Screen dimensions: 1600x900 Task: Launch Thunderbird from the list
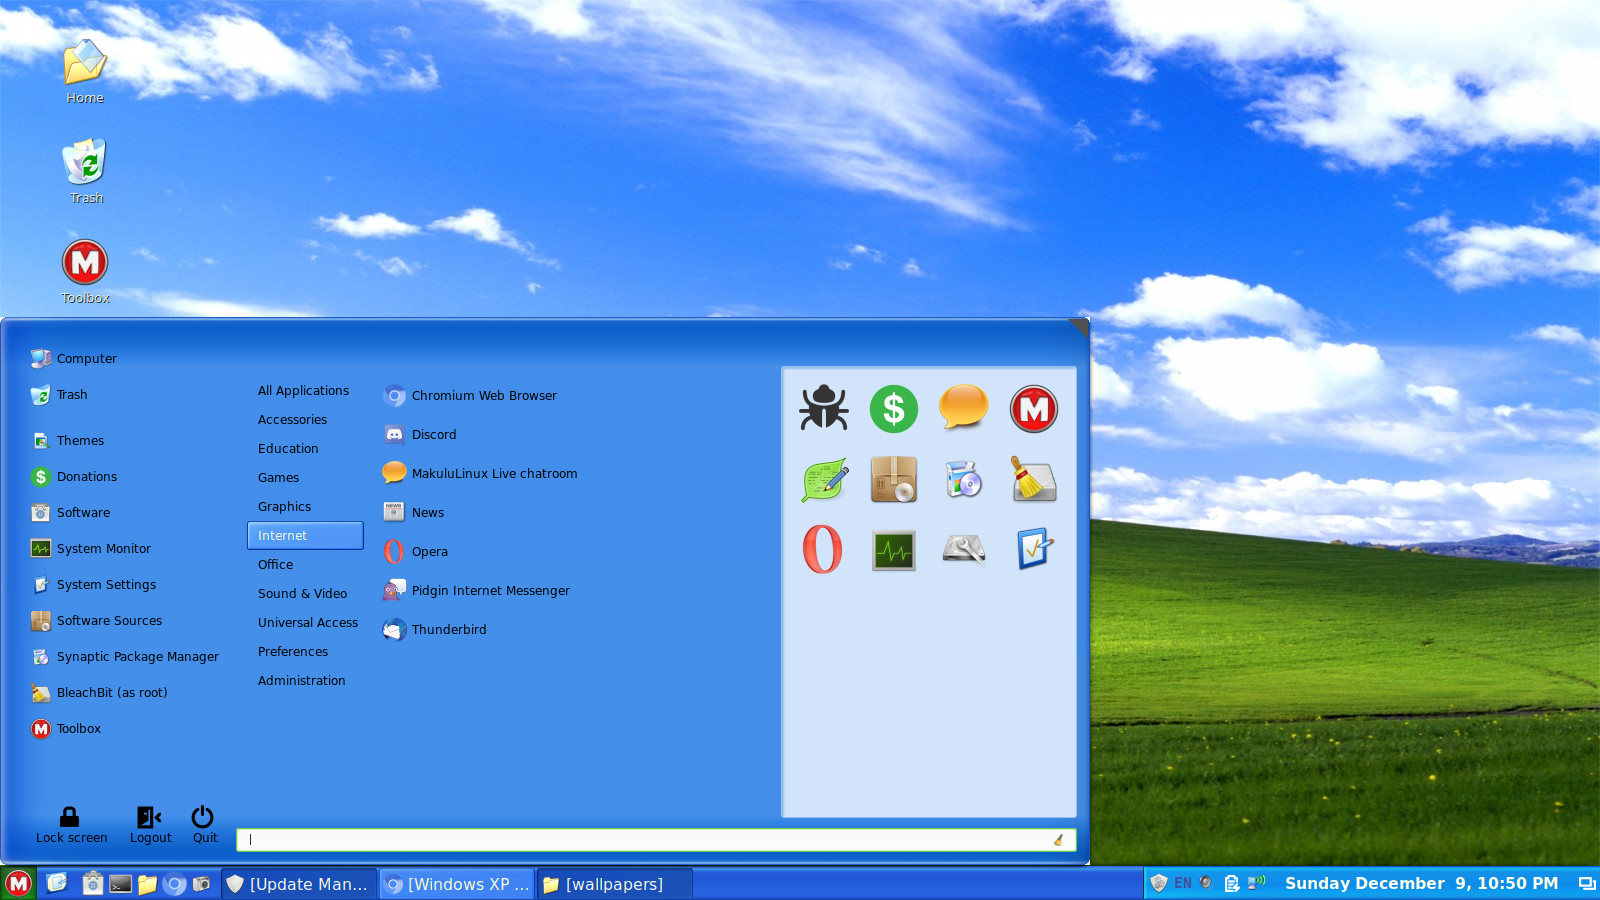[435, 630]
